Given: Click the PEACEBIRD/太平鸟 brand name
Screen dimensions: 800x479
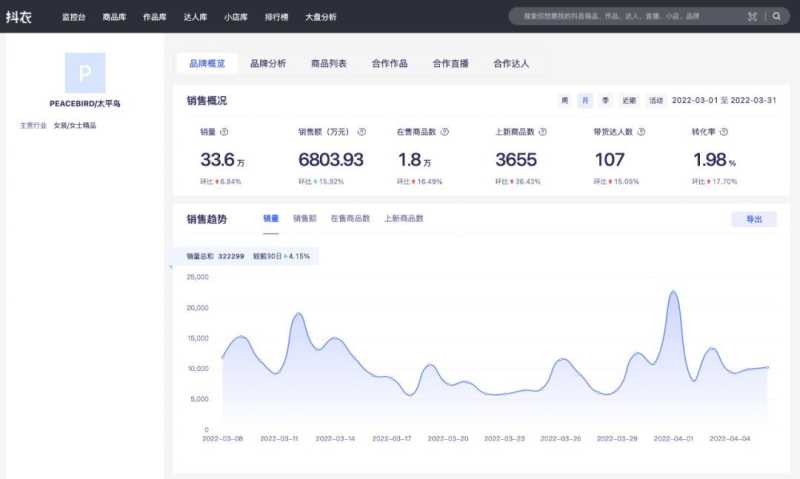Looking at the screenshot, I should tap(85, 104).
